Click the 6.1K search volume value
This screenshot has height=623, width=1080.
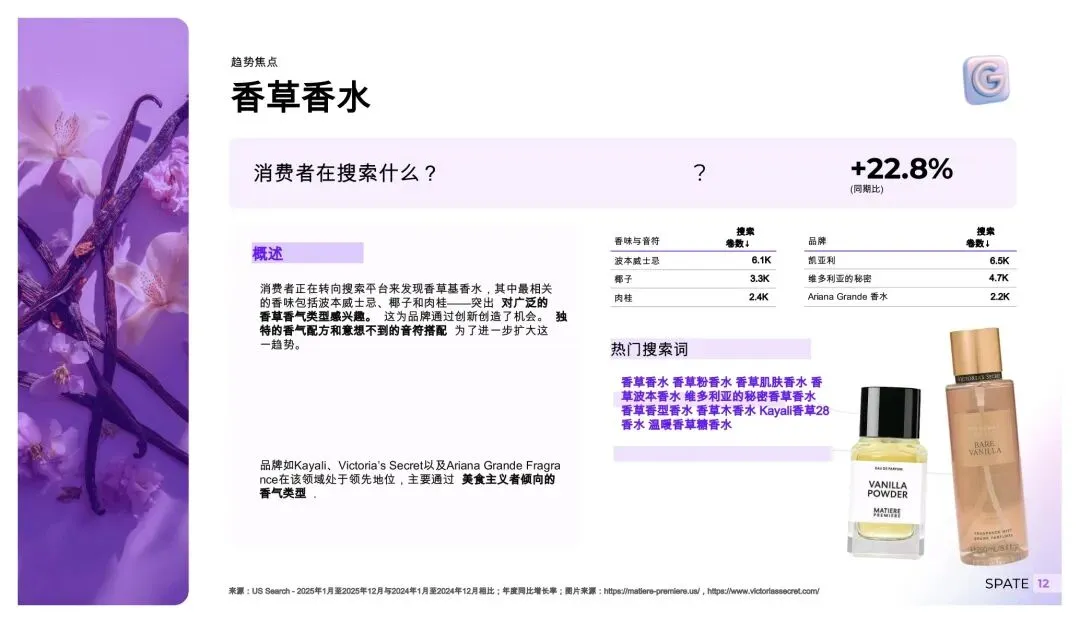tap(761, 260)
